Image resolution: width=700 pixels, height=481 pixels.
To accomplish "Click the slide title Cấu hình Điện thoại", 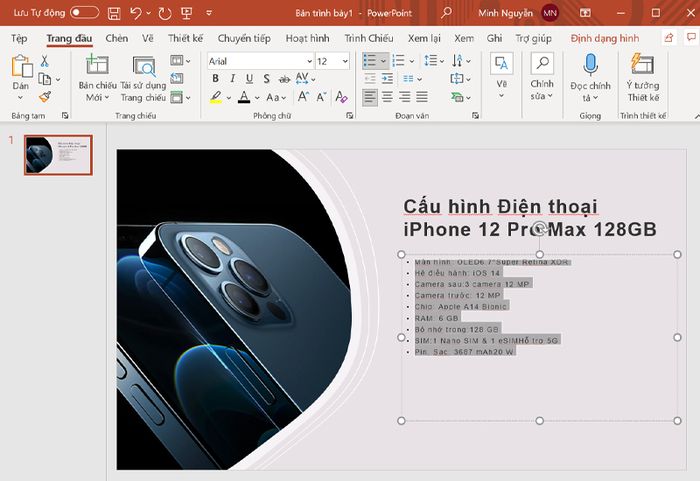I will (x=500, y=207).
